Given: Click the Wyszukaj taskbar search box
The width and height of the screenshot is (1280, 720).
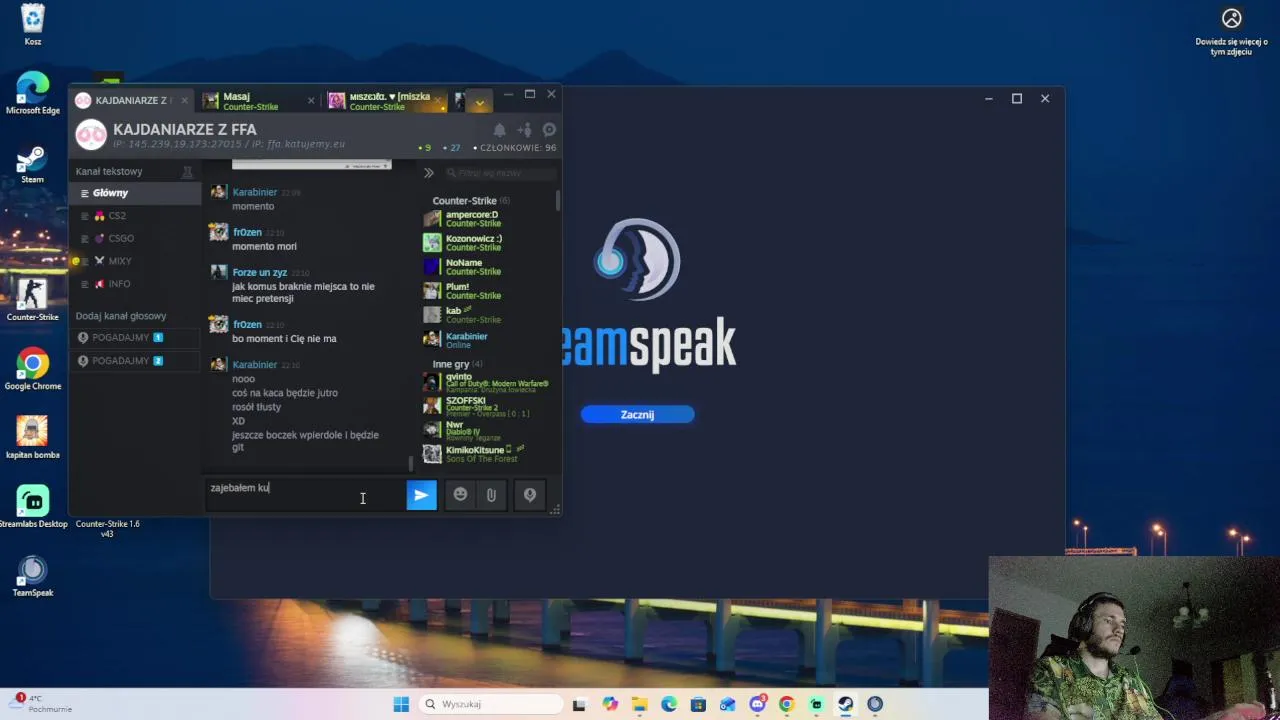Looking at the screenshot, I should 489,704.
